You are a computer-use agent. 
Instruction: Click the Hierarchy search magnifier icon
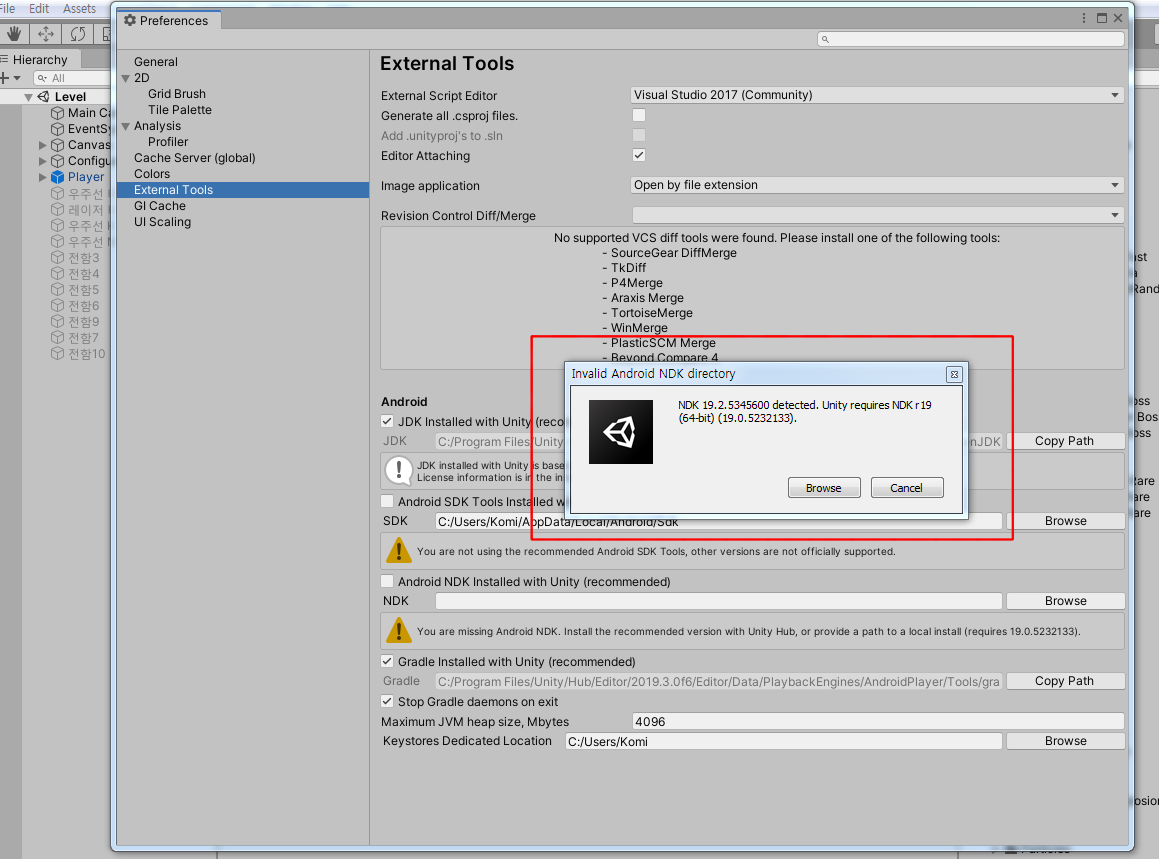pyautogui.click(x=42, y=78)
